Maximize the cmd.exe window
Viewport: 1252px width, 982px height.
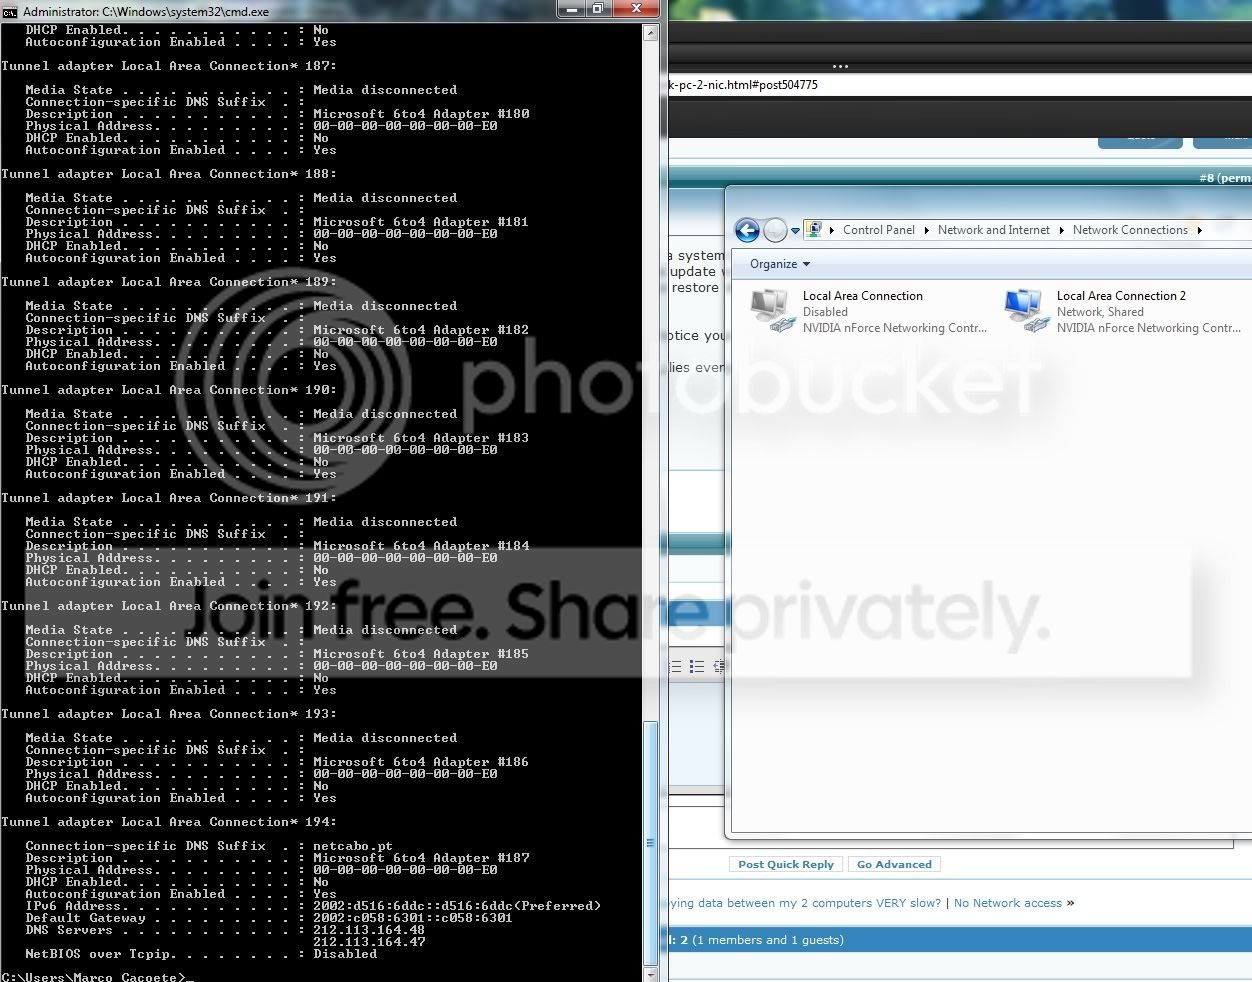598,10
